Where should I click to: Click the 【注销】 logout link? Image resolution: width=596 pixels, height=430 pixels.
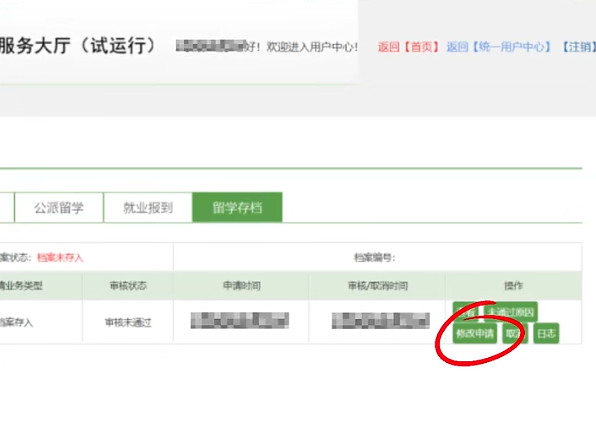(x=578, y=47)
